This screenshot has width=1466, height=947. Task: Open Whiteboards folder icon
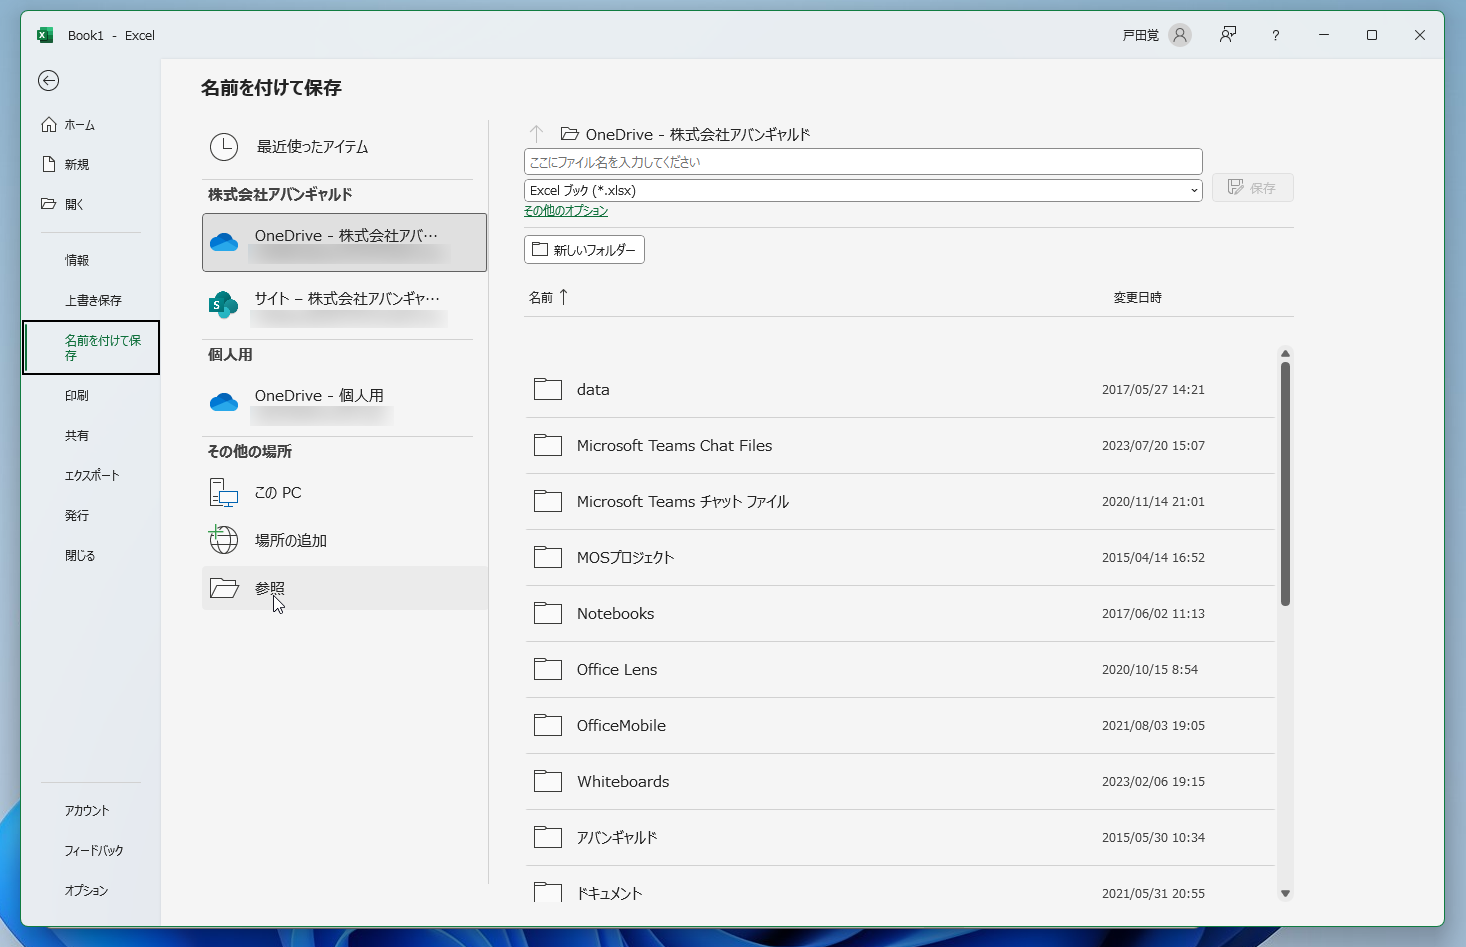(548, 781)
